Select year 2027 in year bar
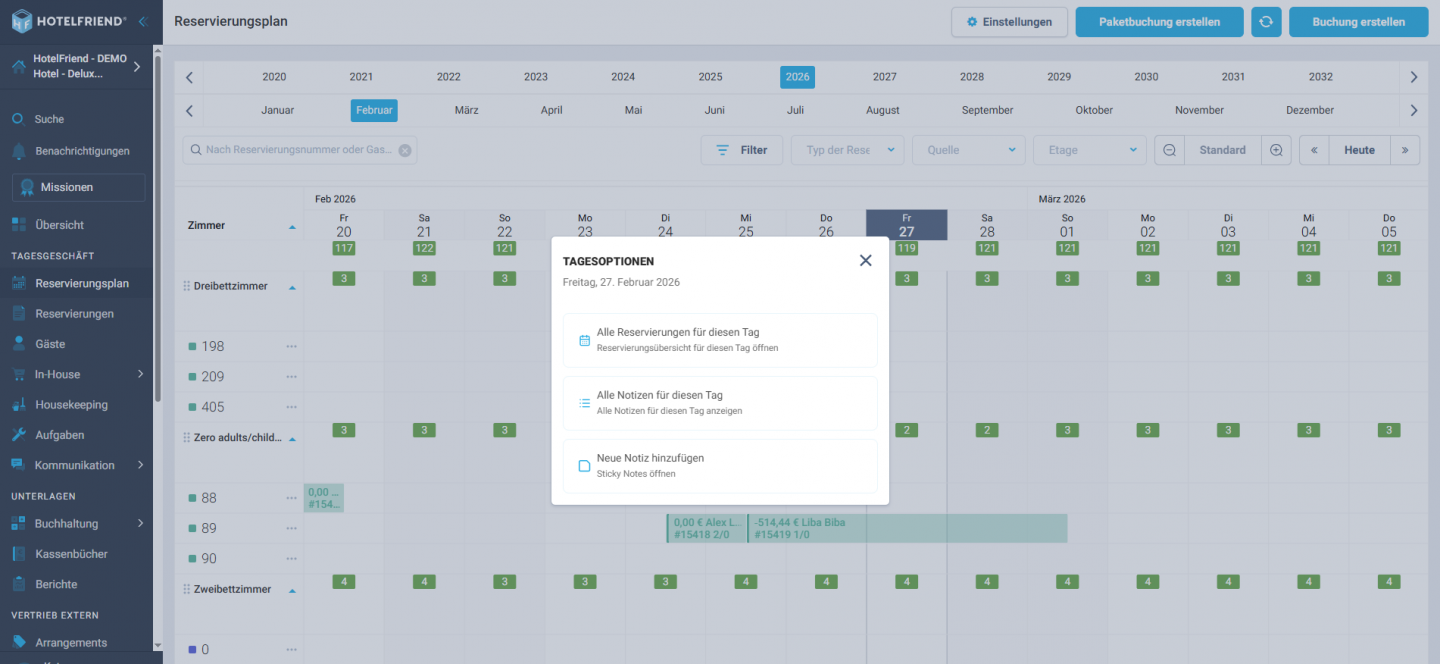 tap(884, 77)
